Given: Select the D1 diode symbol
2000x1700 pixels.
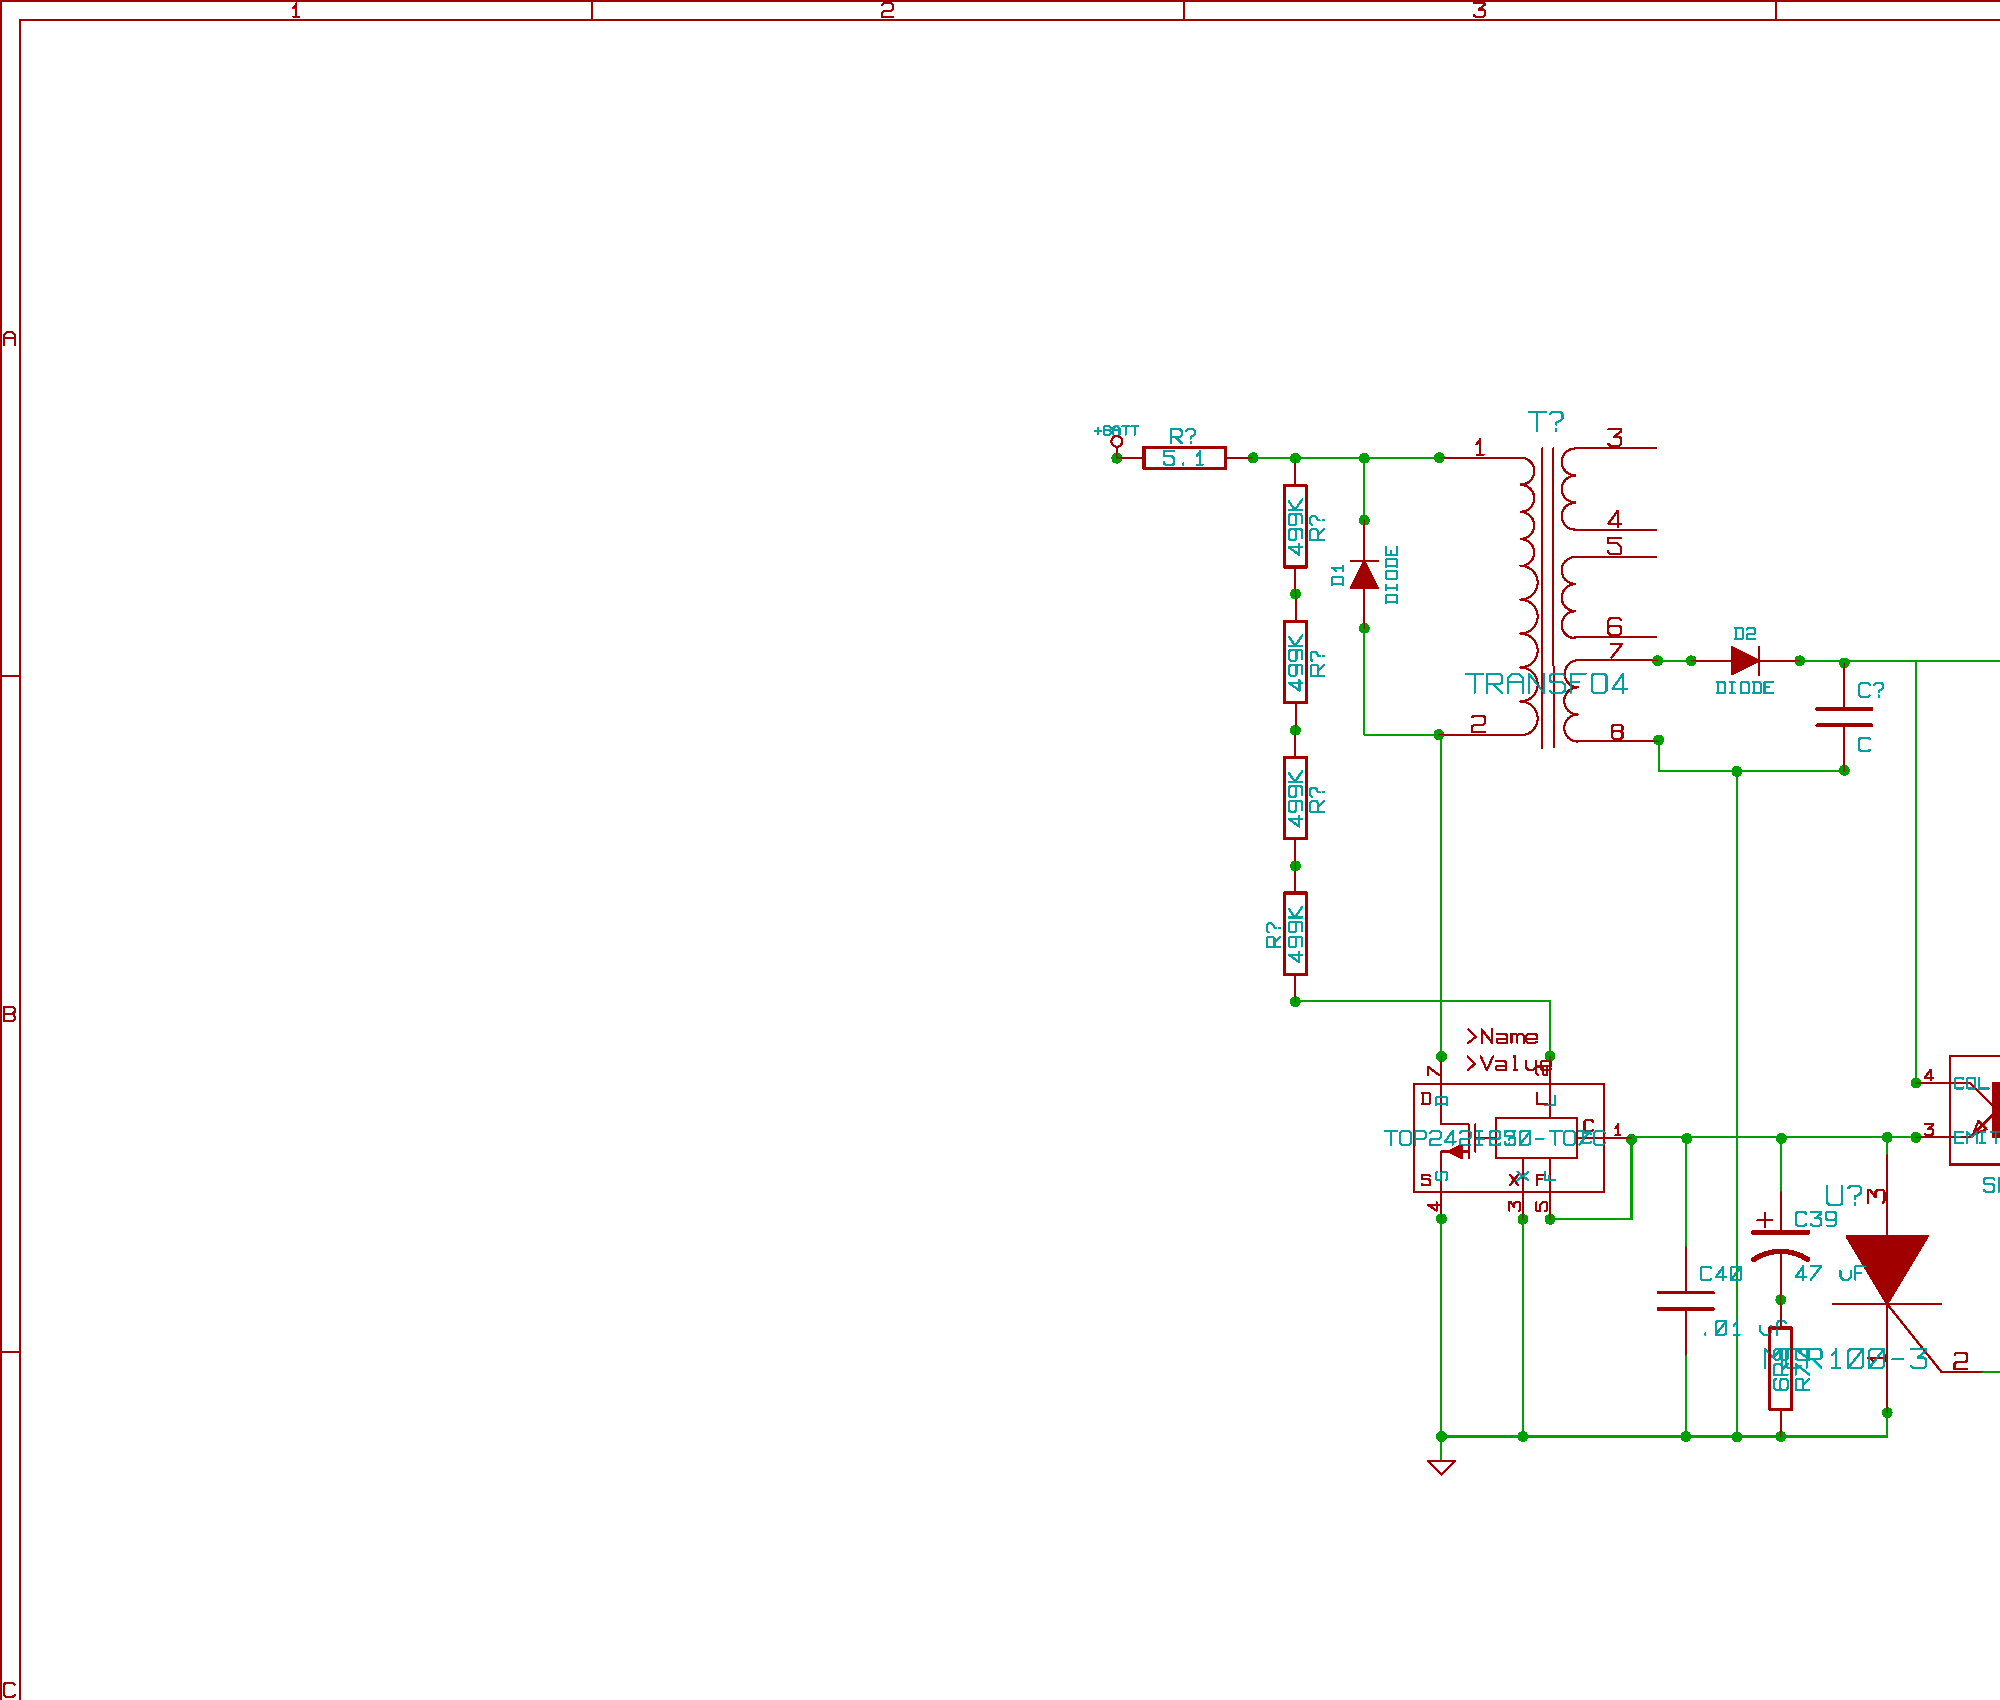Looking at the screenshot, I should 1364,576.
